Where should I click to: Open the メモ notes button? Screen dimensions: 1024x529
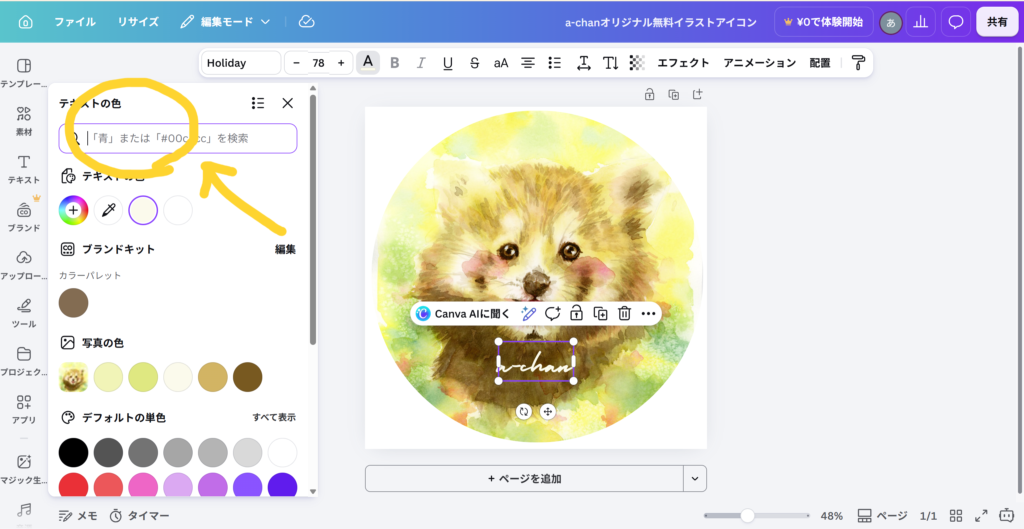click(78, 516)
